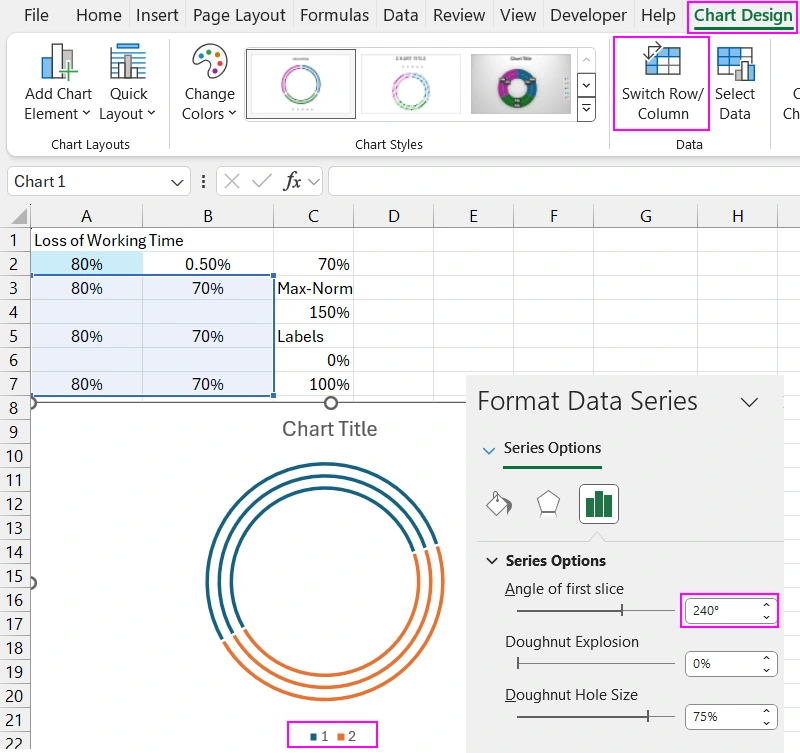Open Insert Function with the fx icon
The height and width of the screenshot is (753, 800).
point(288,181)
